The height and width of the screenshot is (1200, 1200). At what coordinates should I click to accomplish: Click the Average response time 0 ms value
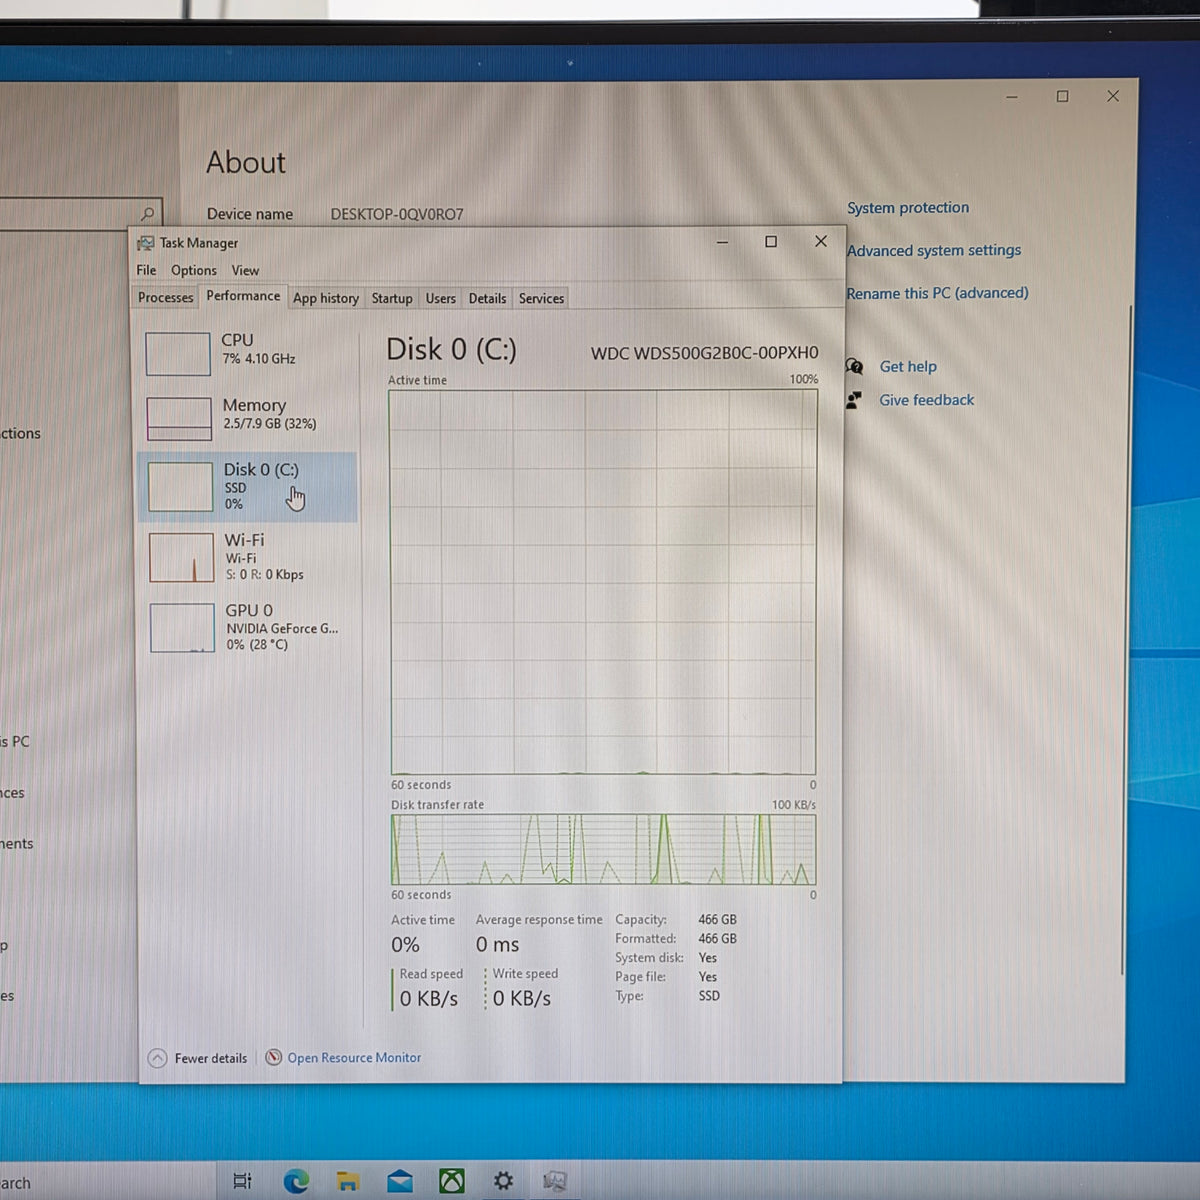(497, 944)
